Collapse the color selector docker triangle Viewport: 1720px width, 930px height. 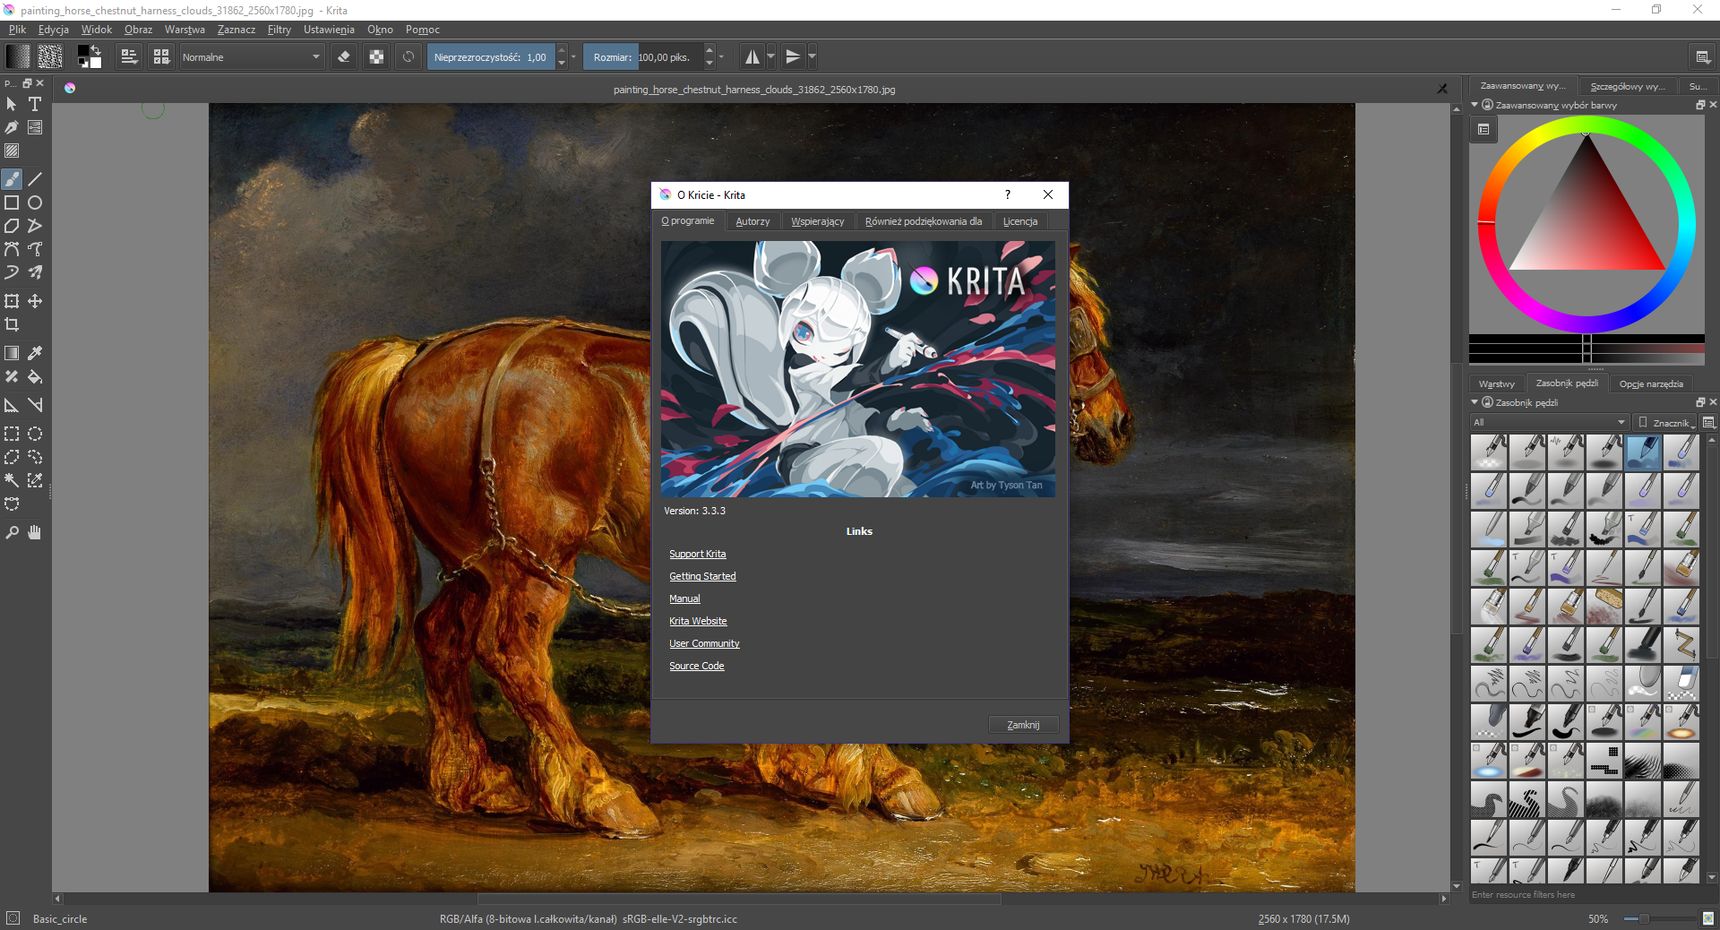(1475, 105)
